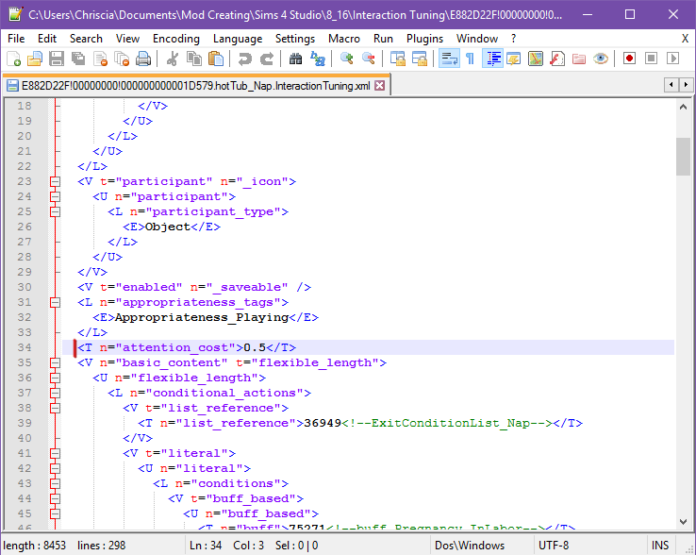The image size is (696, 555).
Task: Collapse the fold marker on line 23
Action: 54,182
